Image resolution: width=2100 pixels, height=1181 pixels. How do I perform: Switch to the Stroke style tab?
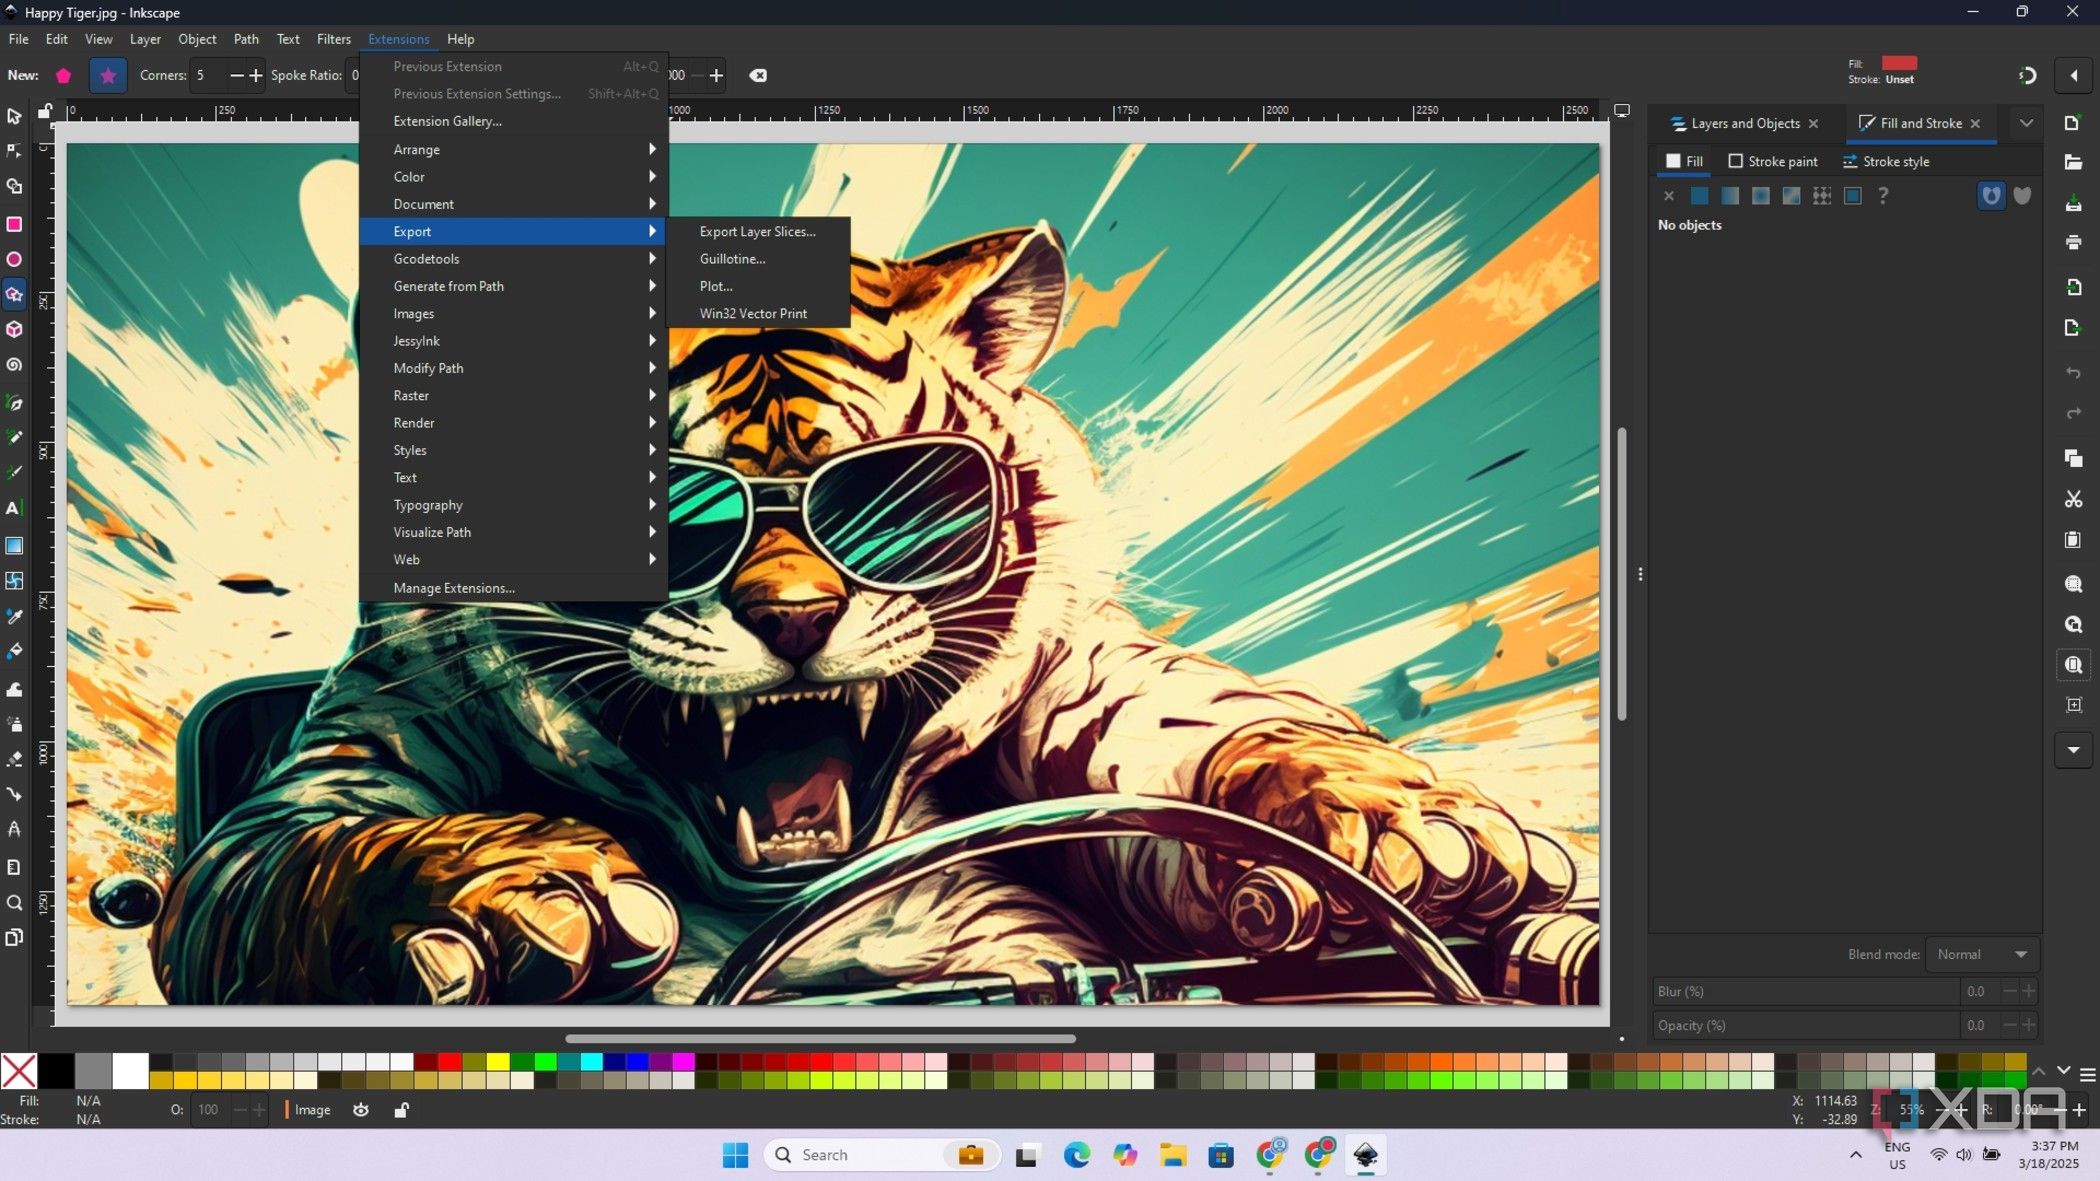(x=1886, y=161)
